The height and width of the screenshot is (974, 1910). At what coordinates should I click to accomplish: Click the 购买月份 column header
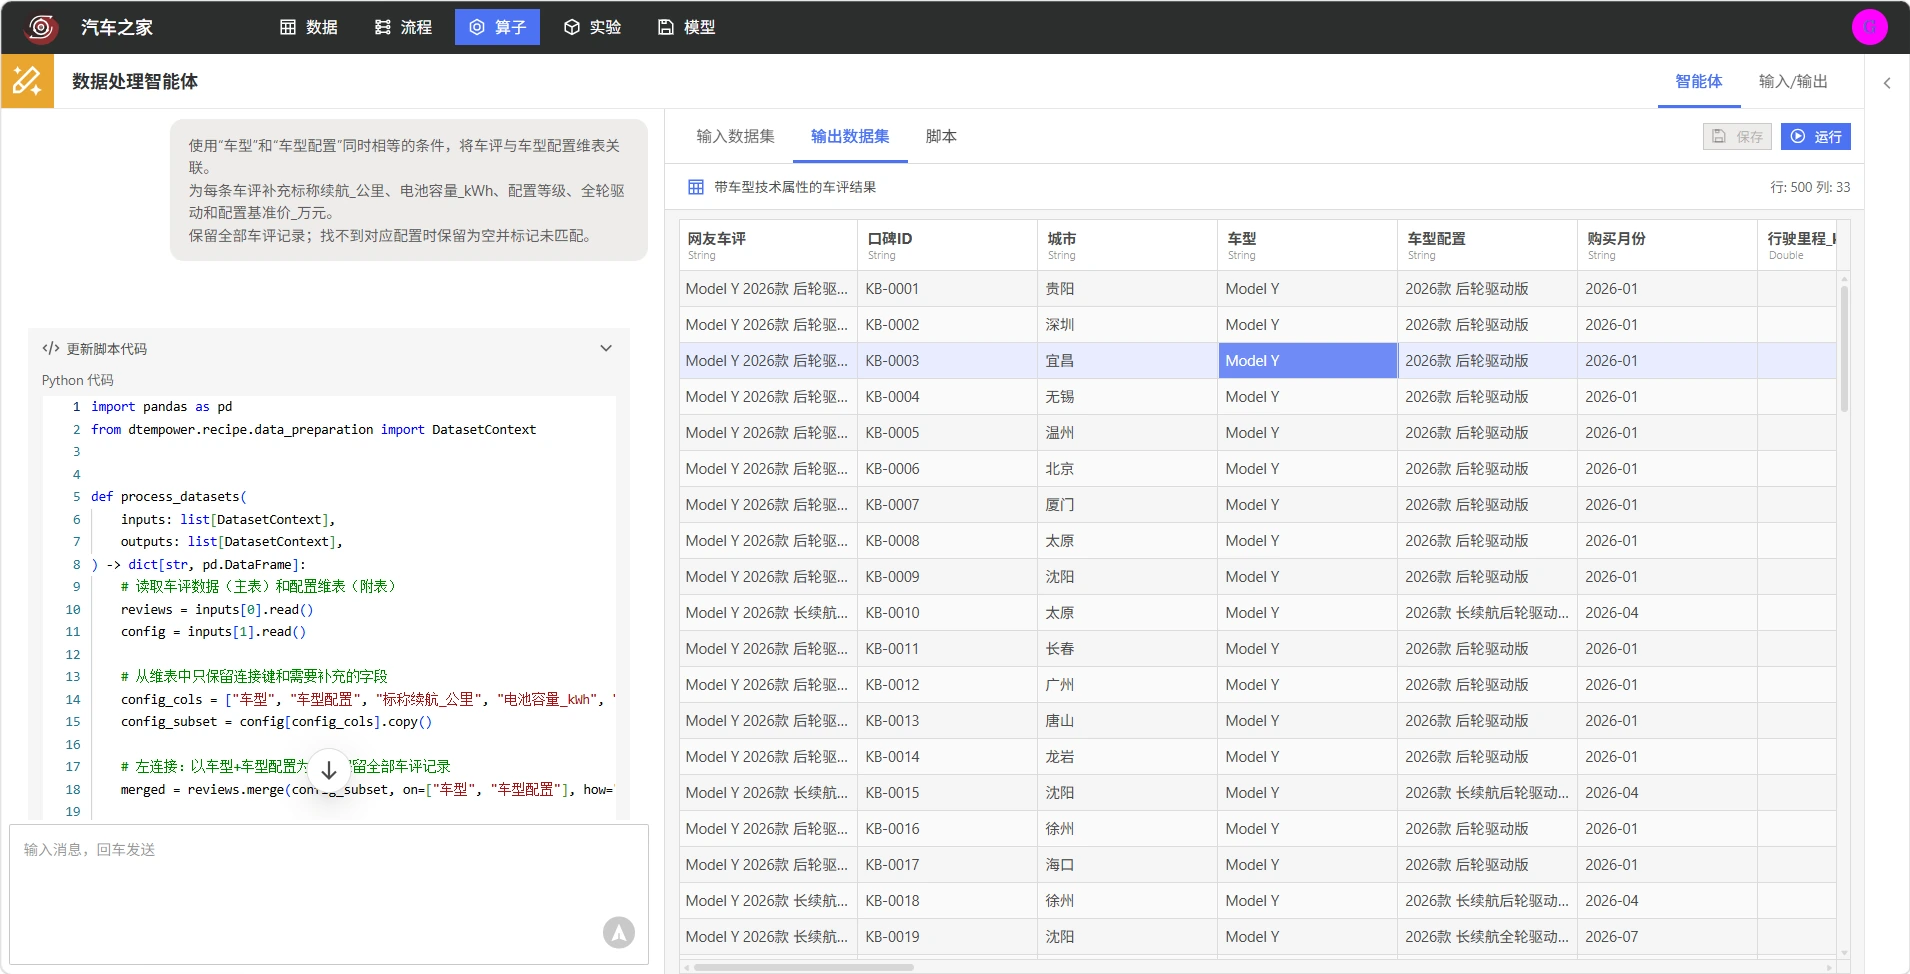point(1667,245)
